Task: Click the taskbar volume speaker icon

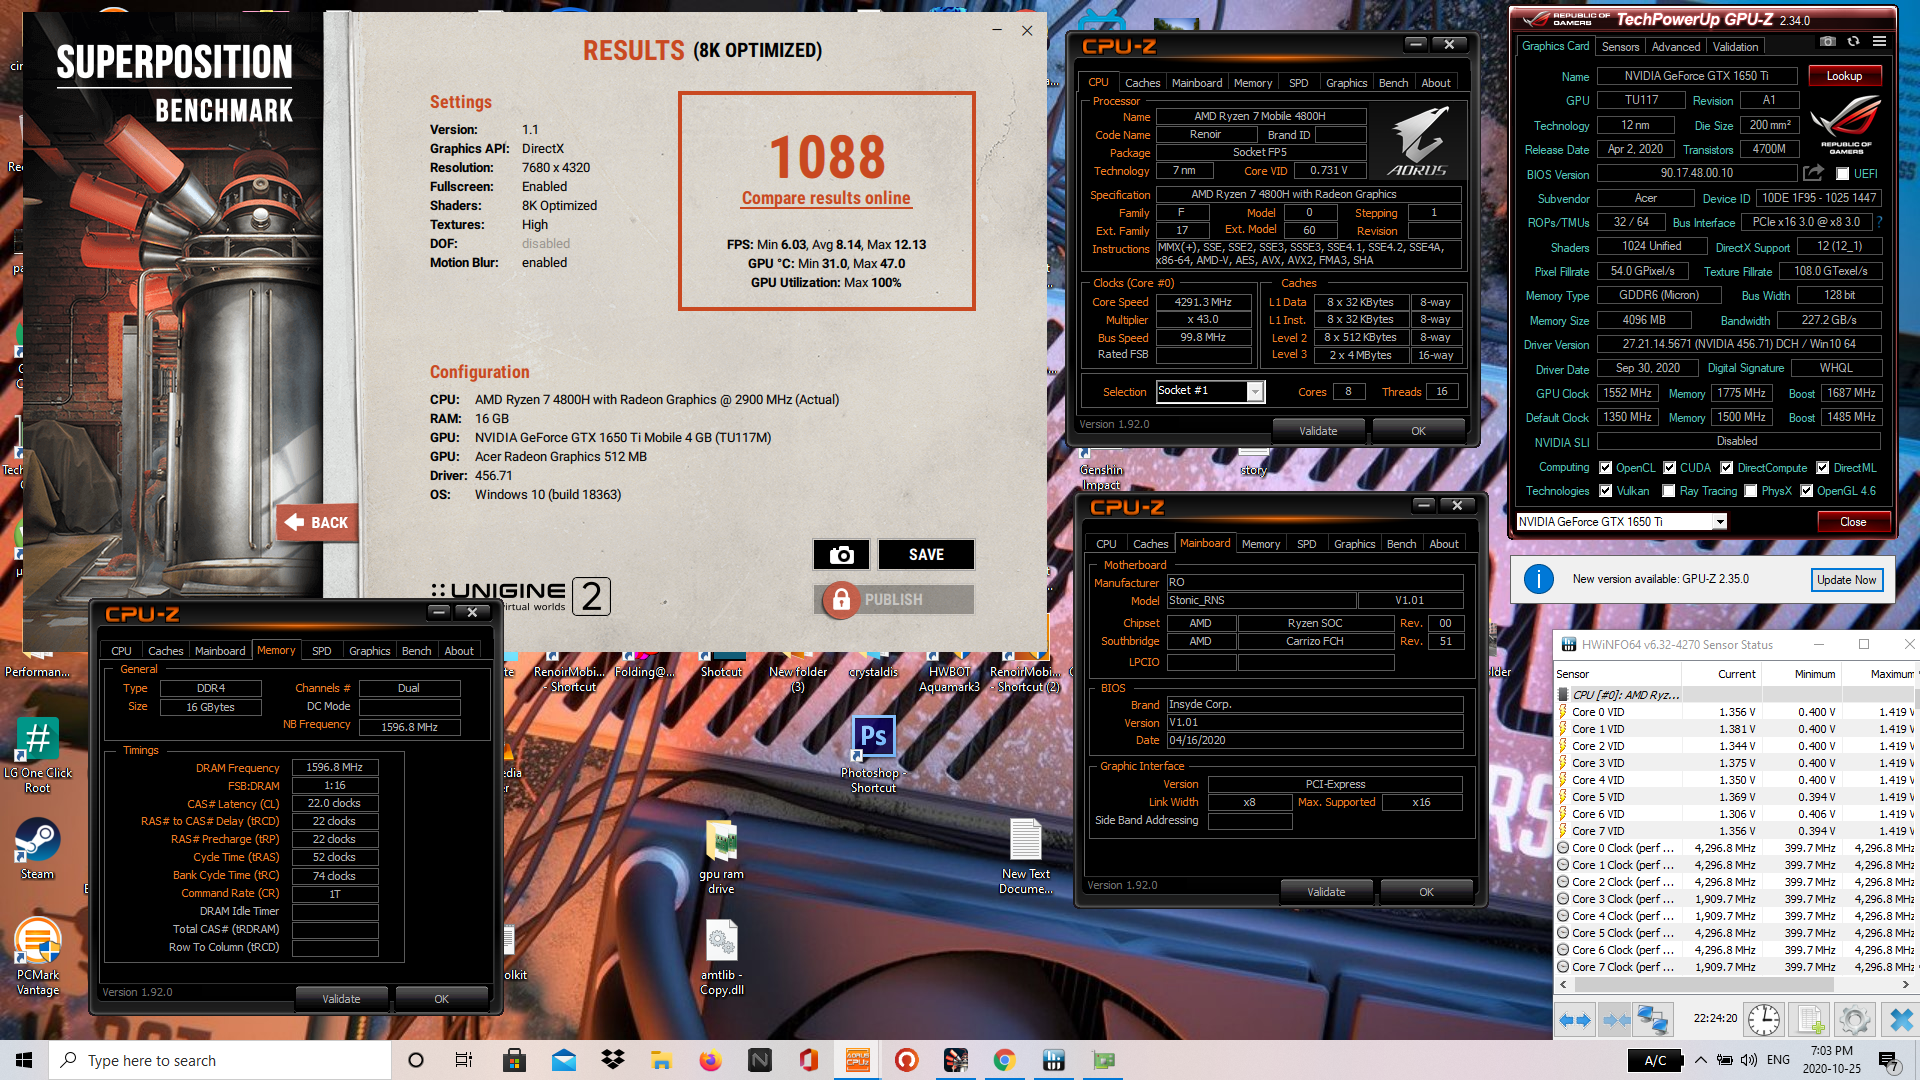Action: pyautogui.click(x=1748, y=1060)
